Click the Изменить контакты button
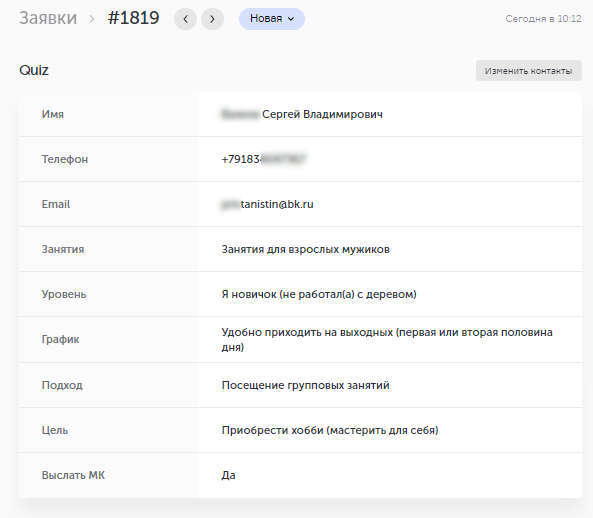 pyautogui.click(x=528, y=71)
